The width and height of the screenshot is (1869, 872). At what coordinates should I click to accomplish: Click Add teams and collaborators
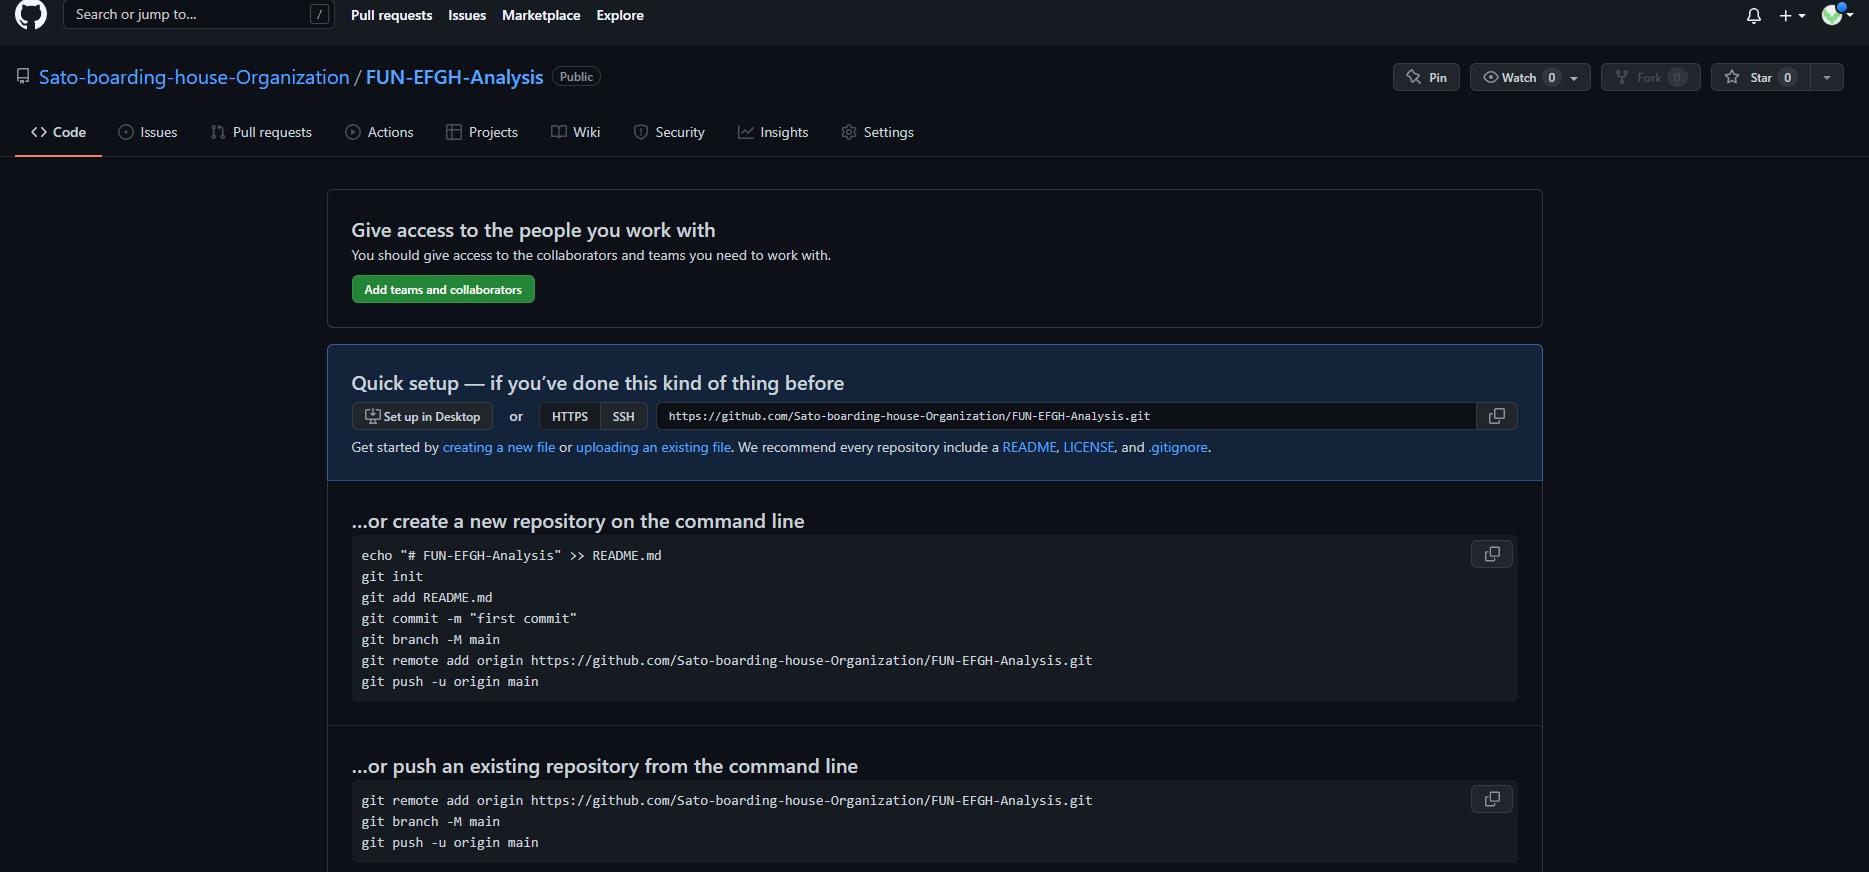coord(443,289)
